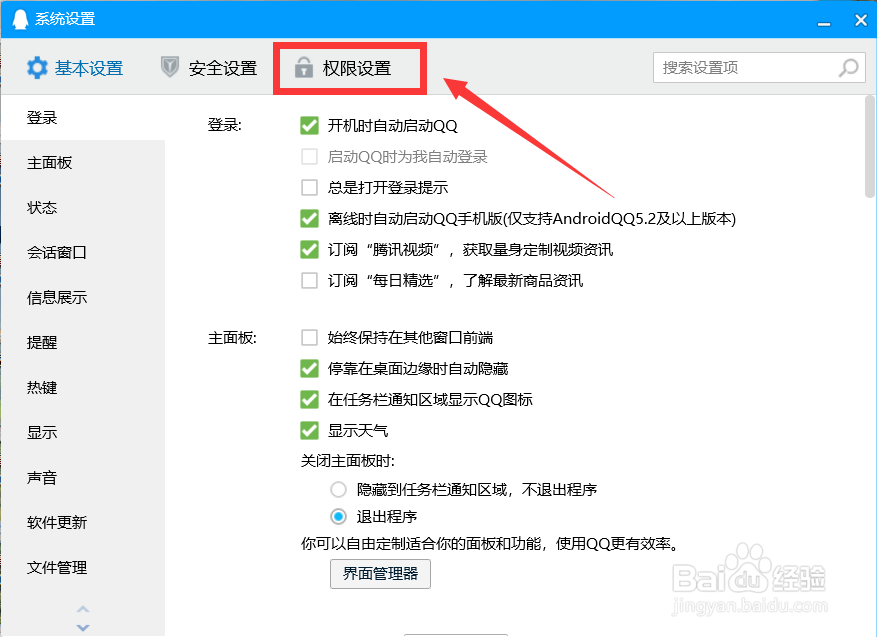This screenshot has height=637, width=877.
Task: Go to 提醒 settings
Action: [83, 342]
